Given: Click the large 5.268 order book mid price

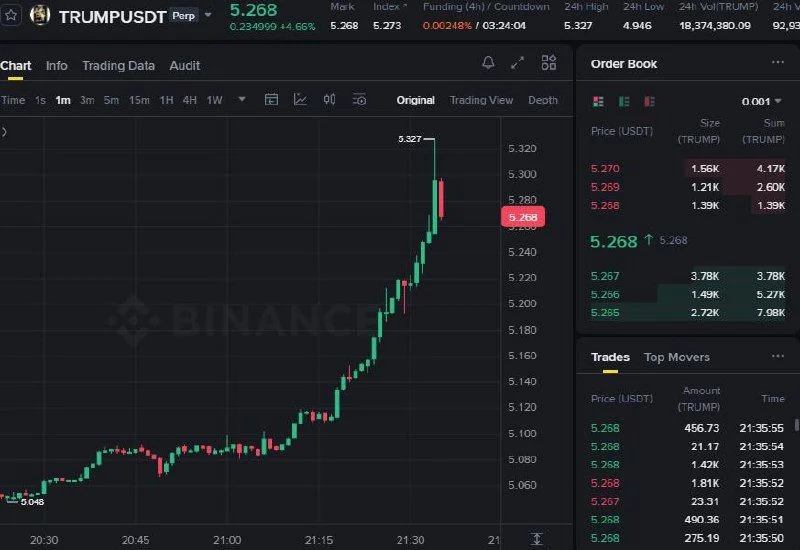Looking at the screenshot, I should point(614,241).
